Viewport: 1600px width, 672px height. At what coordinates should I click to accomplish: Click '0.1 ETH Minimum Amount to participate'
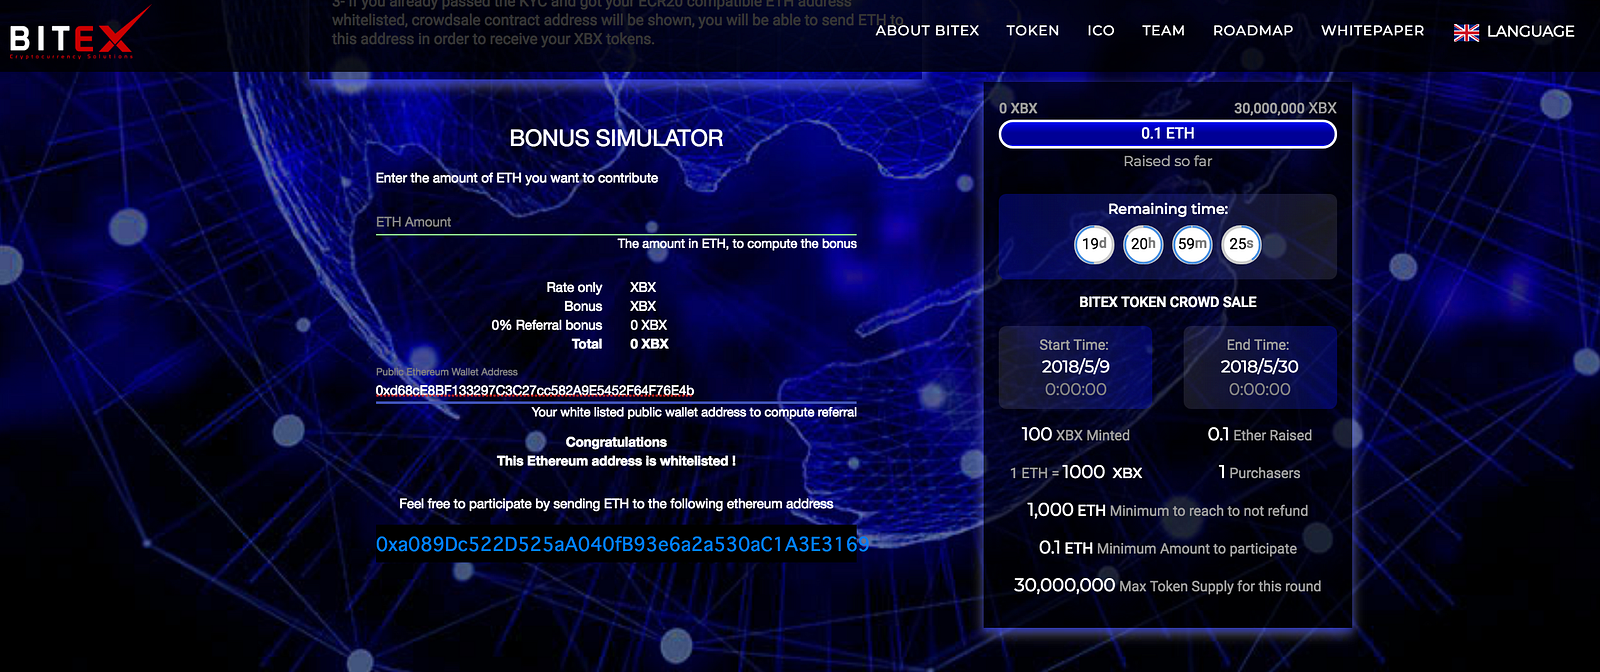click(1168, 548)
